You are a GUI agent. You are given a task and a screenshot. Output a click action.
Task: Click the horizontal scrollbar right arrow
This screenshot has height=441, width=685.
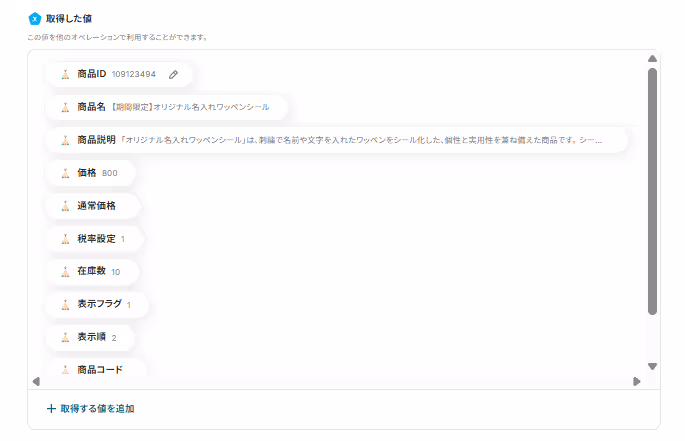click(637, 382)
